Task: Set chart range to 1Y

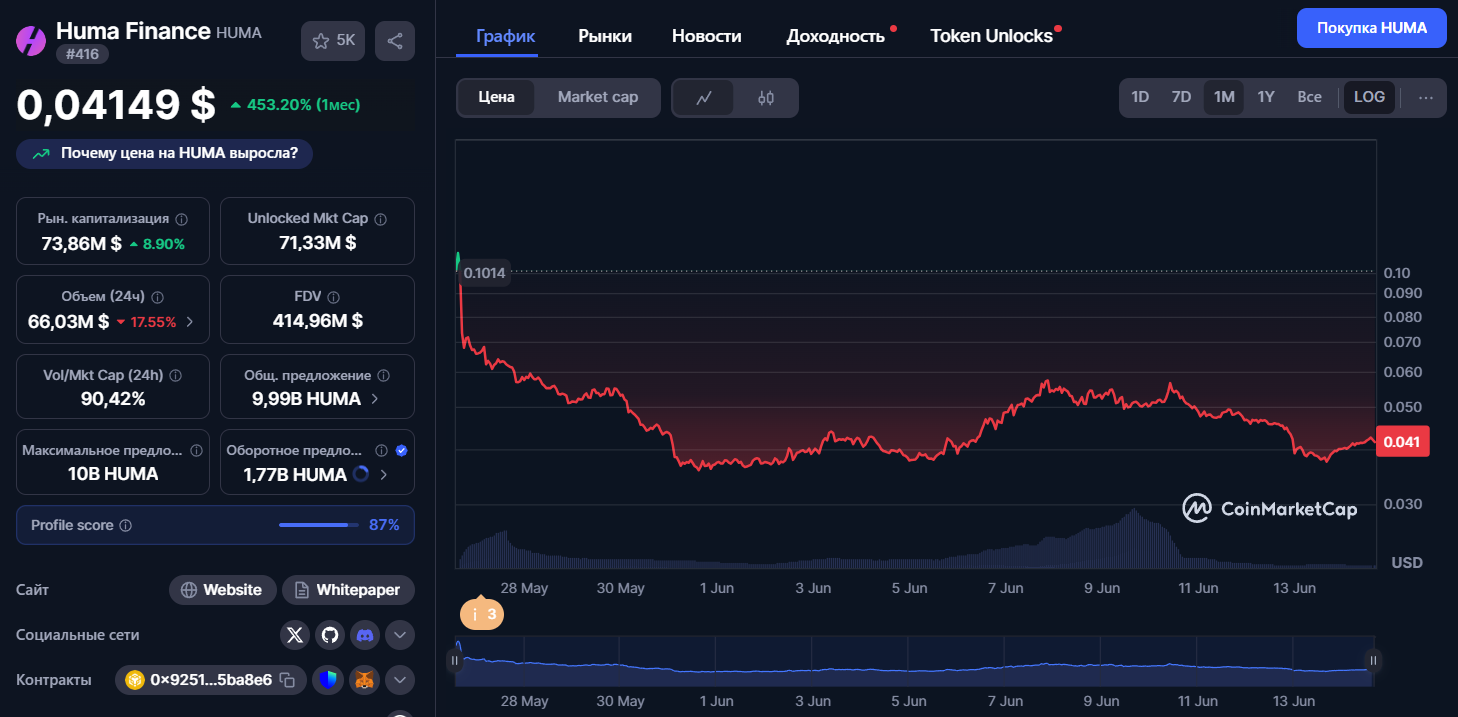Action: coord(1266,97)
